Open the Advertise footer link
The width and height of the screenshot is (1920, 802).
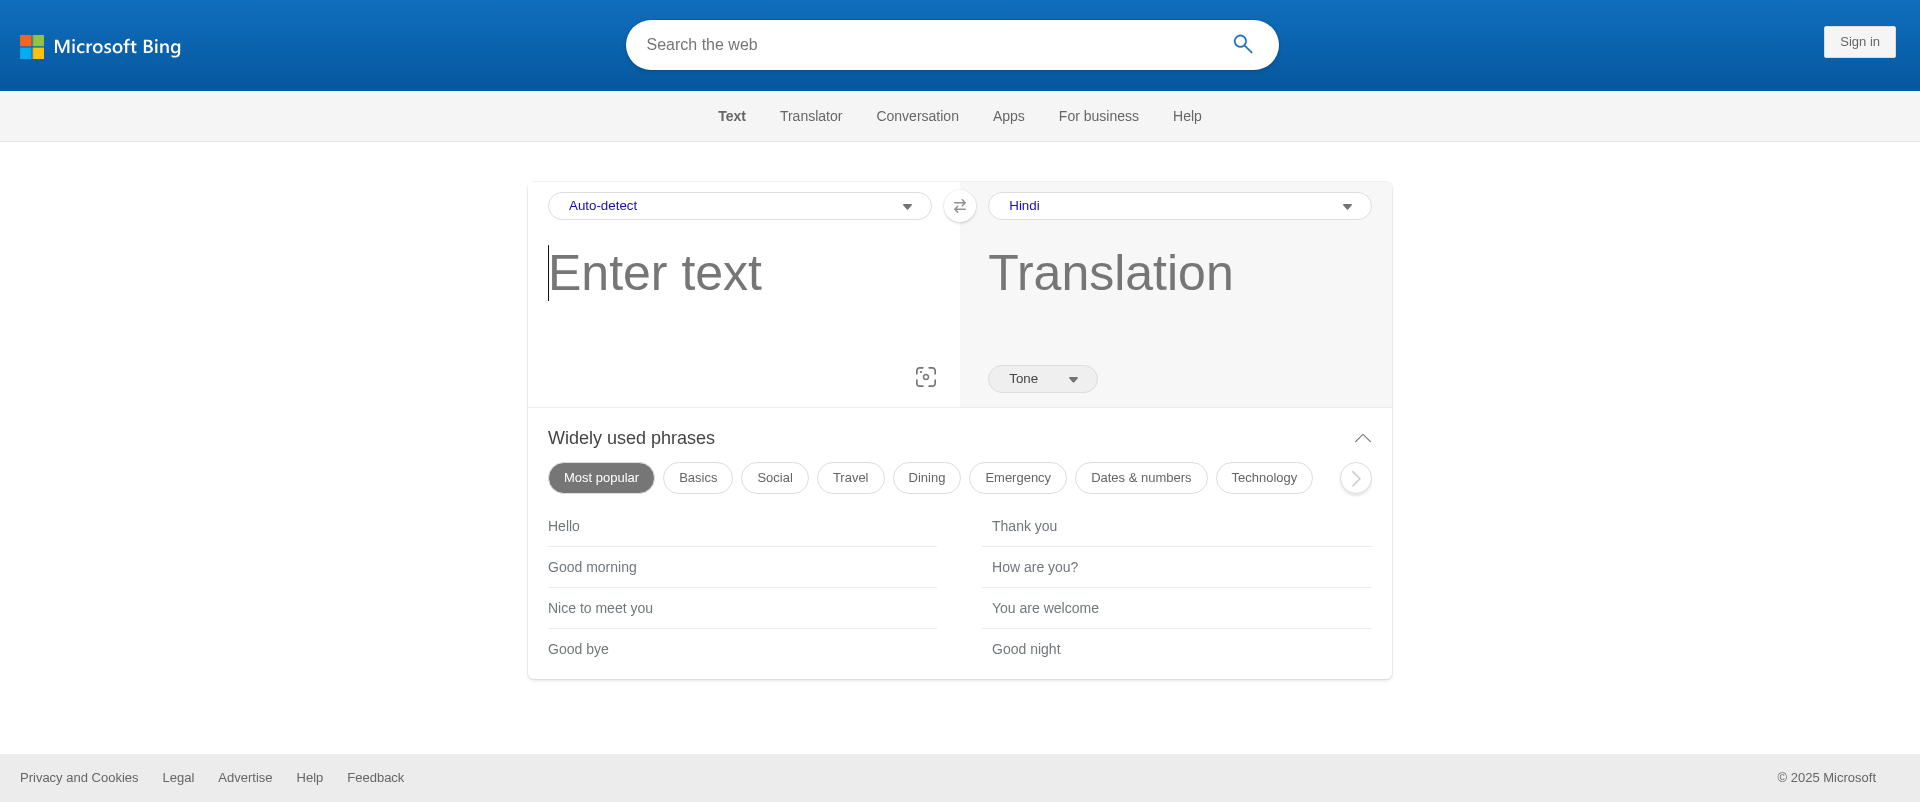(245, 778)
